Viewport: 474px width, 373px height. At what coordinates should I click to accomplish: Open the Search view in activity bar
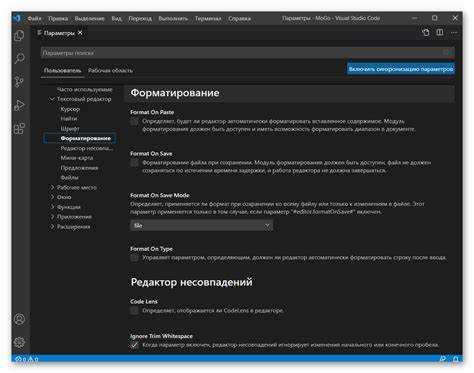coord(19,58)
